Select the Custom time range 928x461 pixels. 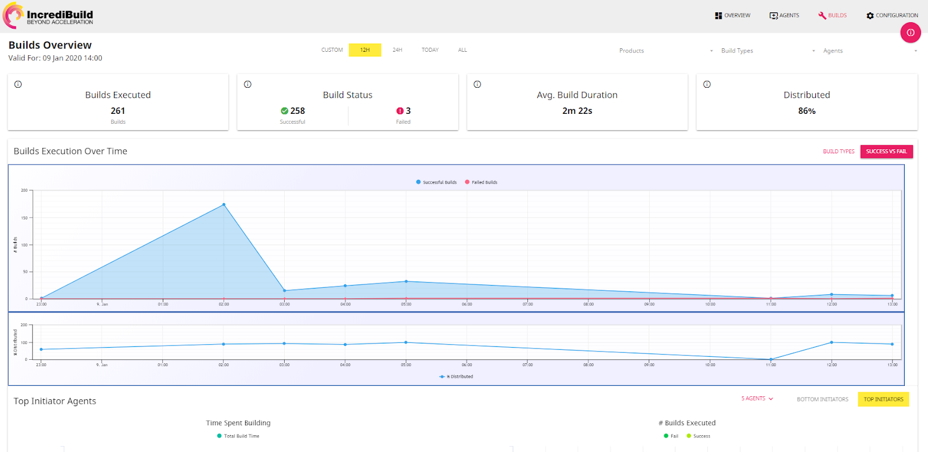332,50
